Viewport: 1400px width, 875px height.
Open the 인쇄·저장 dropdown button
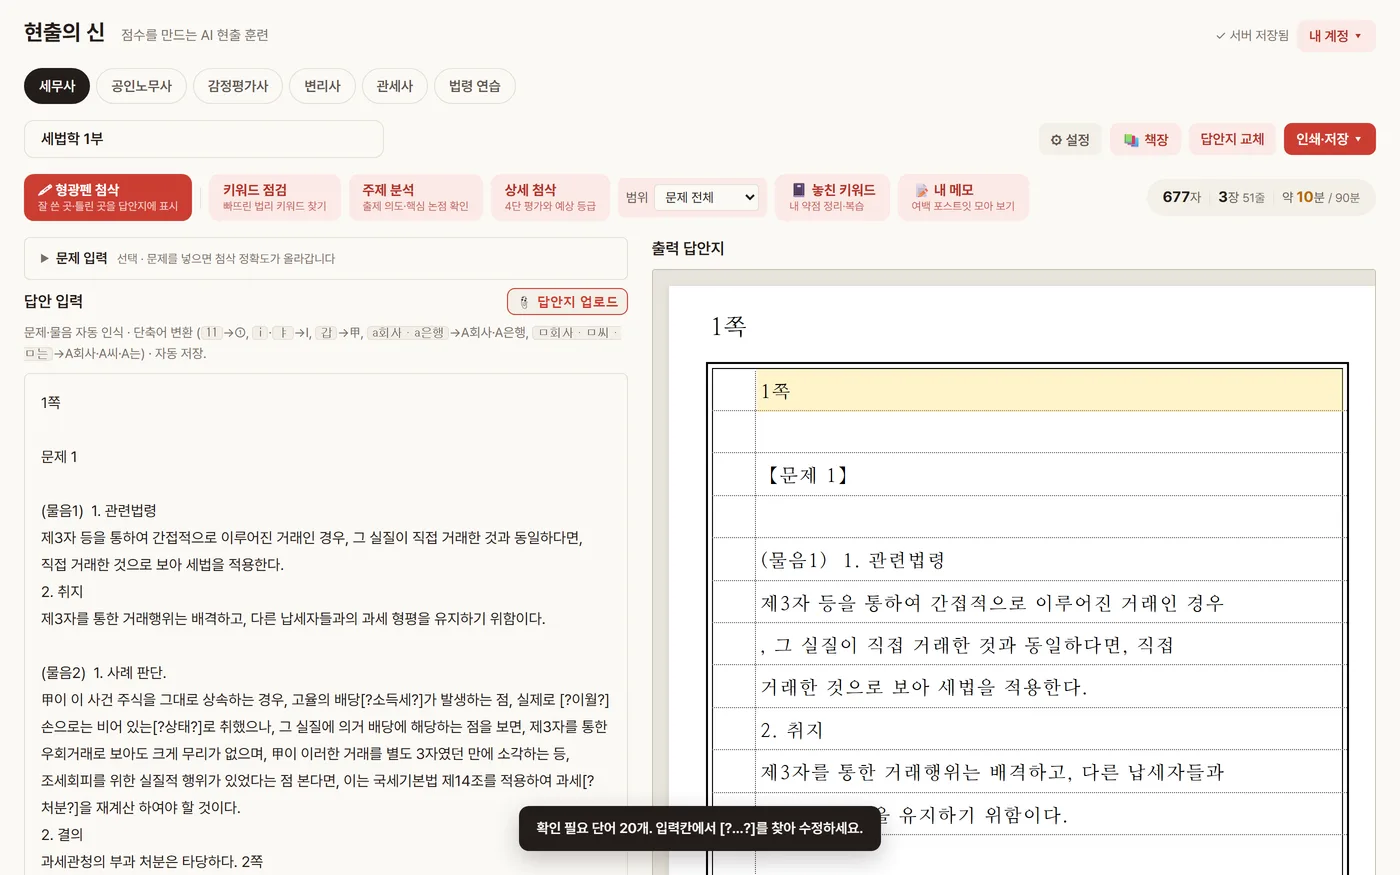point(1330,139)
